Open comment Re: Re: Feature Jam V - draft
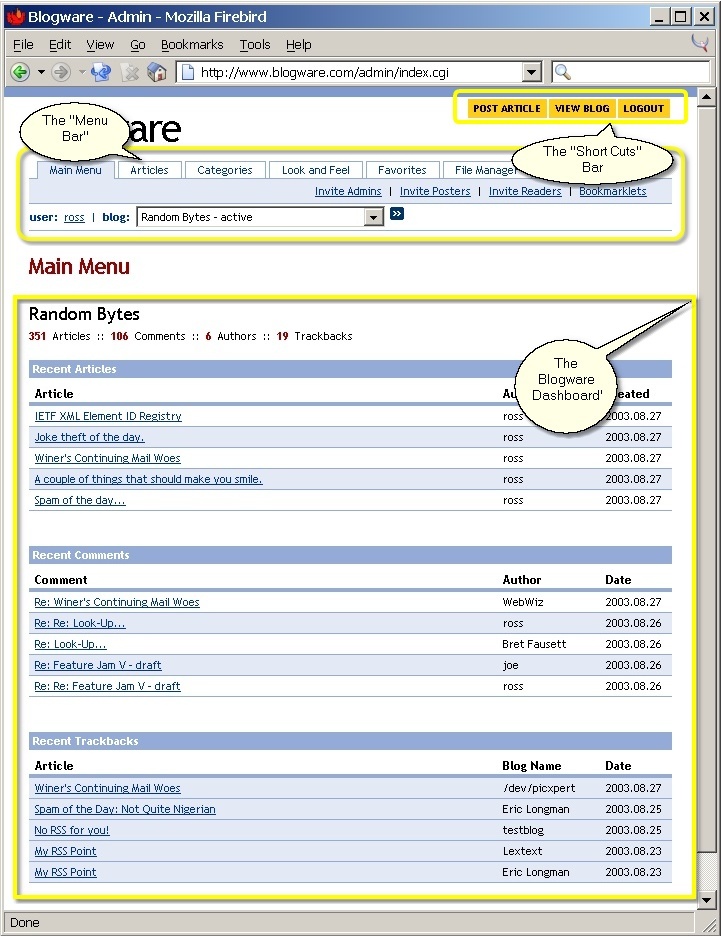Screen dimensions: 721x936 [107, 686]
